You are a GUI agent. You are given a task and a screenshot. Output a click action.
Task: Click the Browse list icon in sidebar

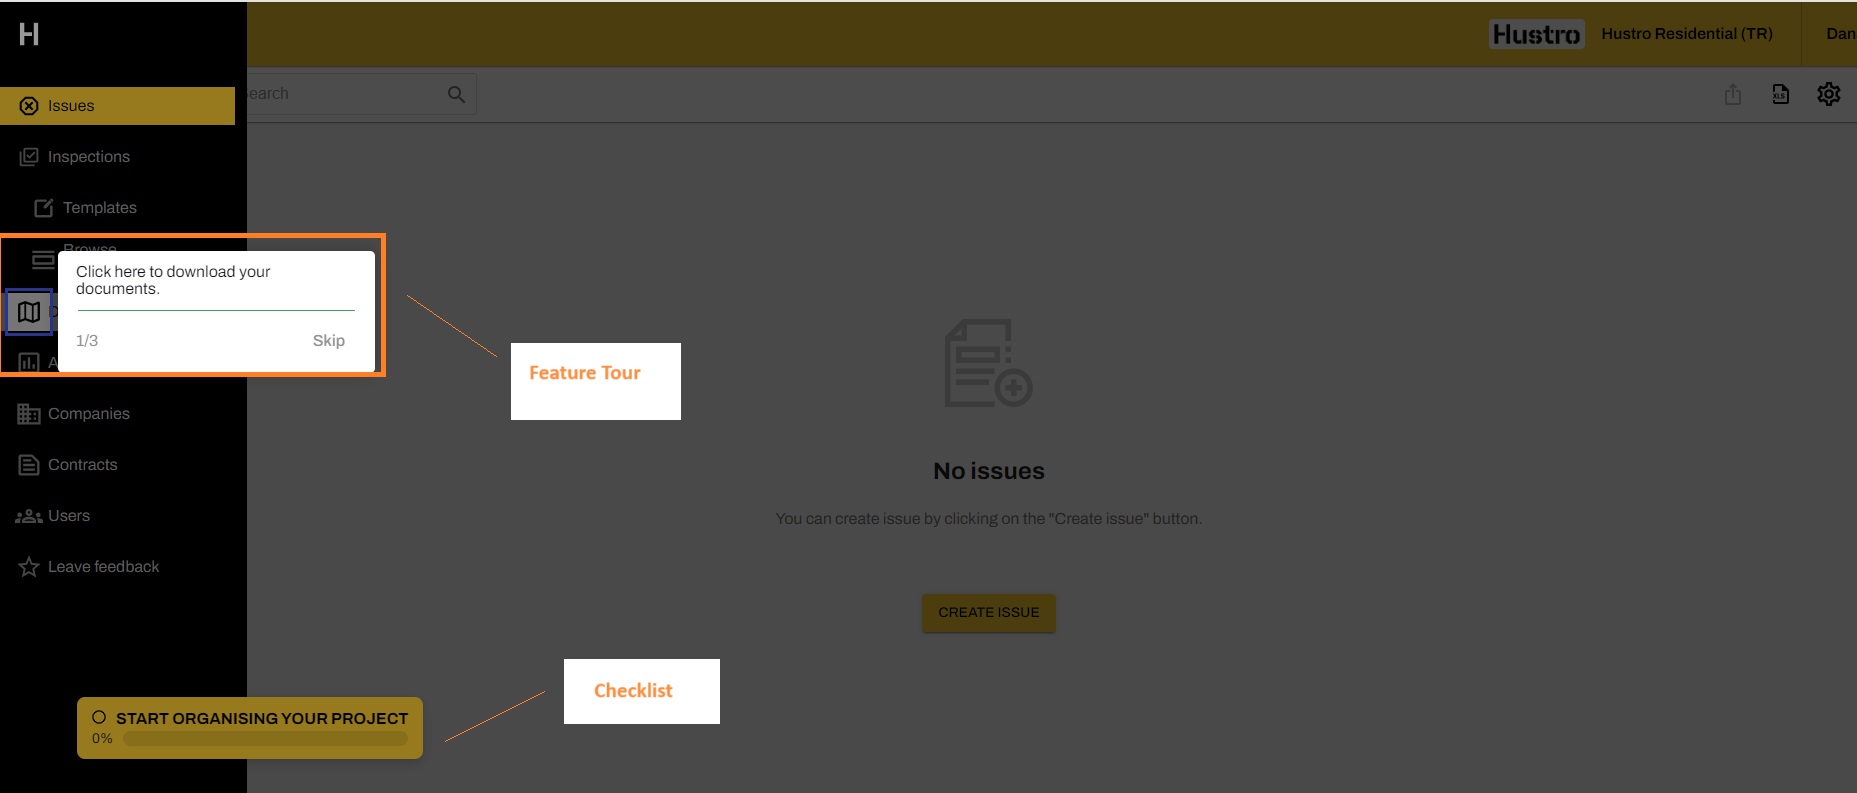point(42,260)
